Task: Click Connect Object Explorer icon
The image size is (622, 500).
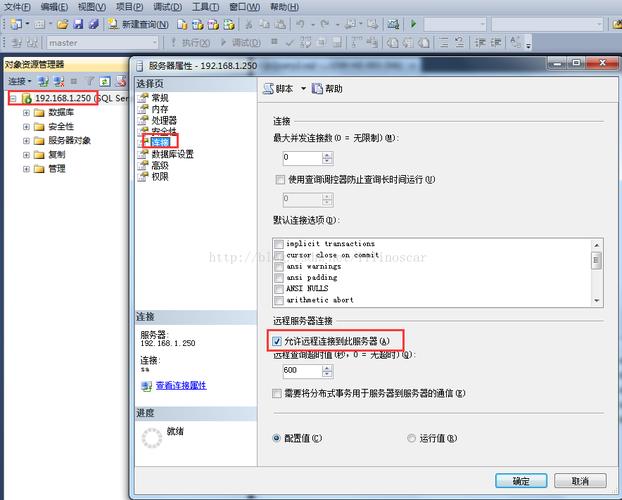Action: (x=43, y=81)
